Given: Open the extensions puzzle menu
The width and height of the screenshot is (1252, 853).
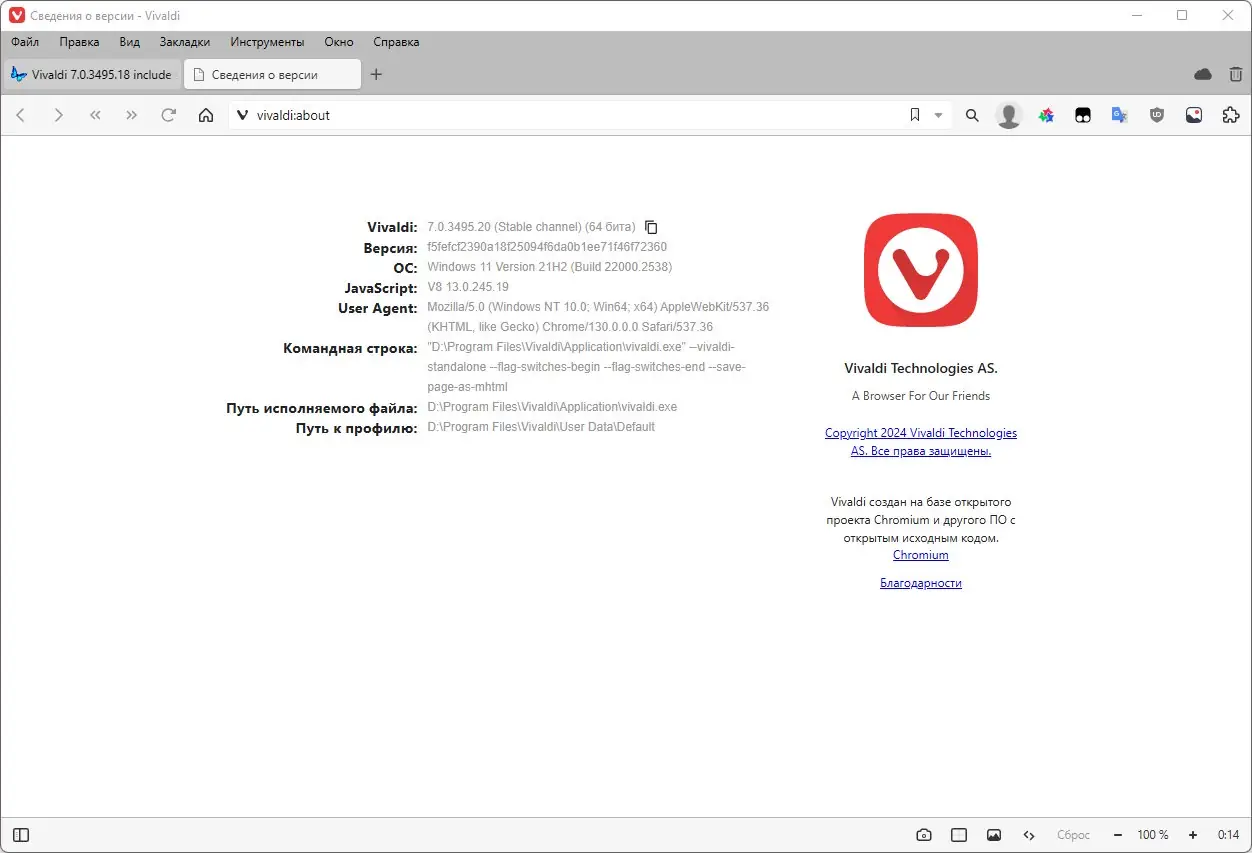Looking at the screenshot, I should (1230, 115).
